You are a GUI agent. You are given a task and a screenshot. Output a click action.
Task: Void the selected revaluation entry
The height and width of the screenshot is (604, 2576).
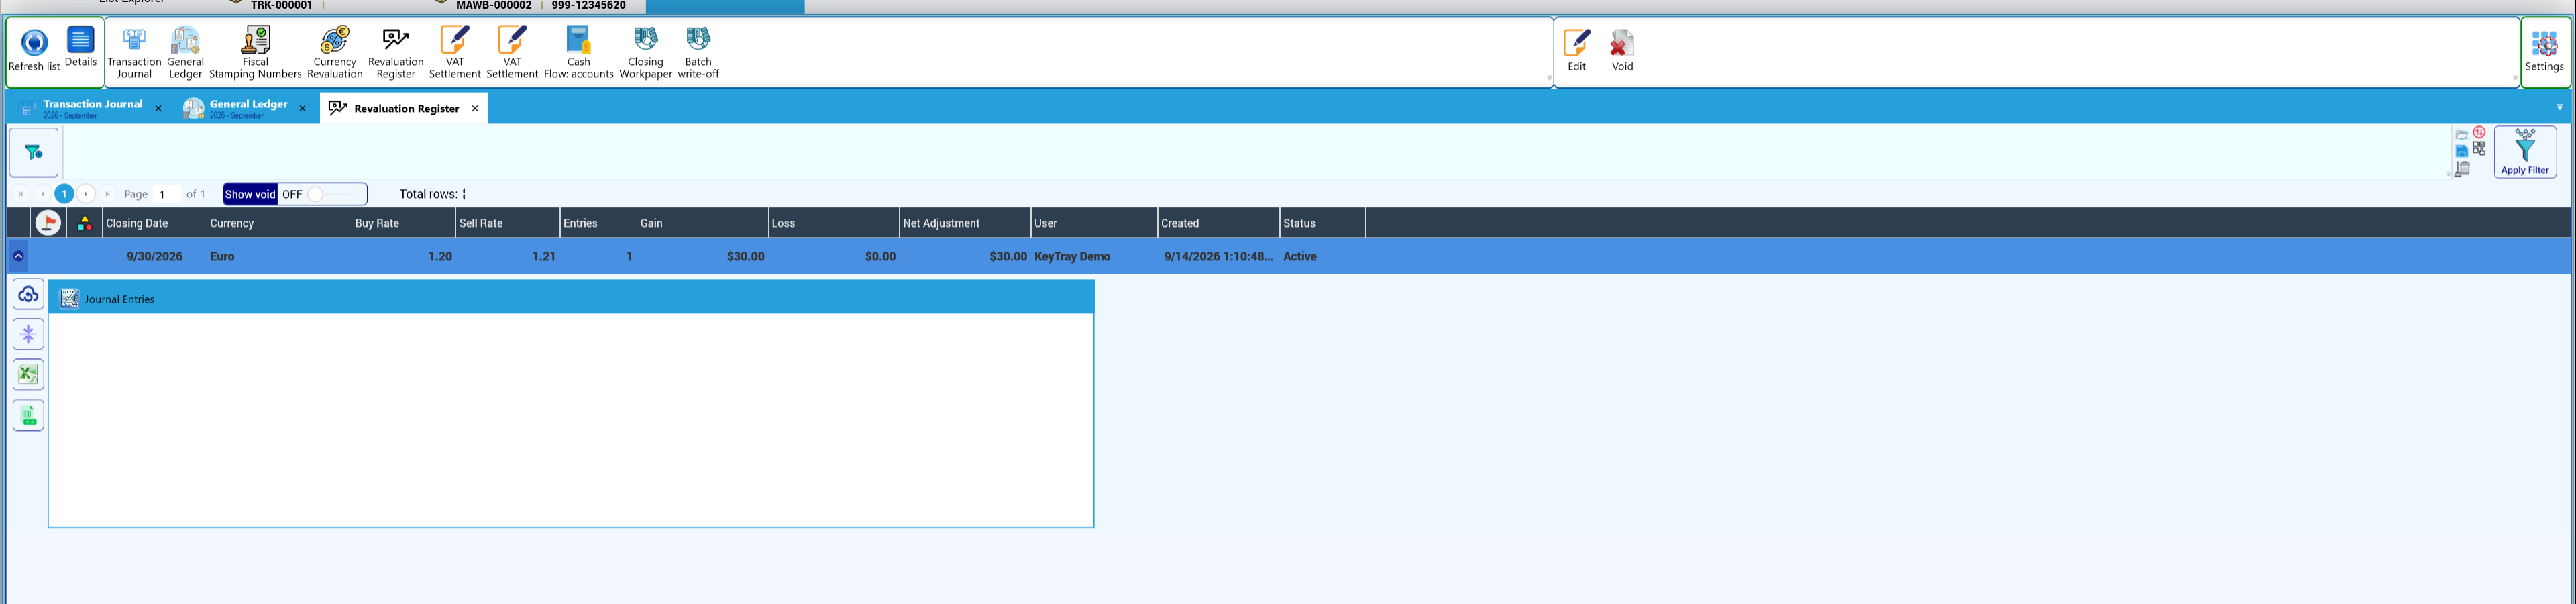click(x=1622, y=50)
